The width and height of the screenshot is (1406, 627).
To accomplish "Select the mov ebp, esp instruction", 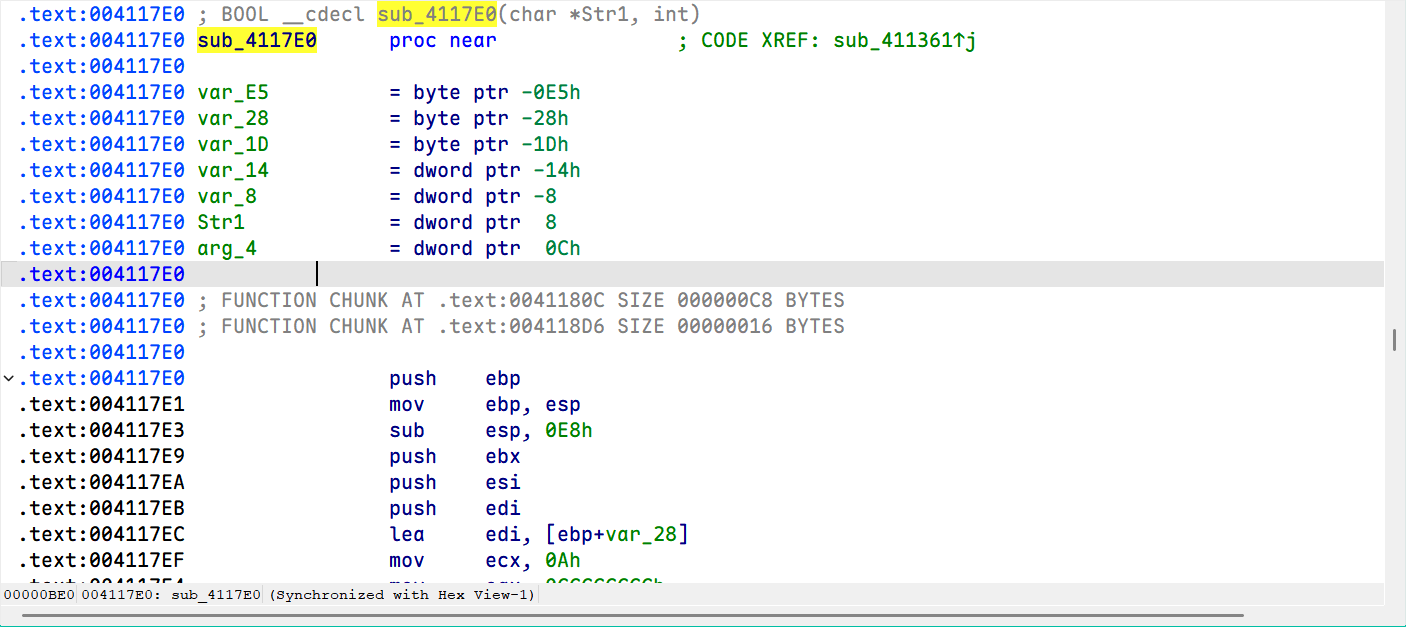I will coord(485,405).
